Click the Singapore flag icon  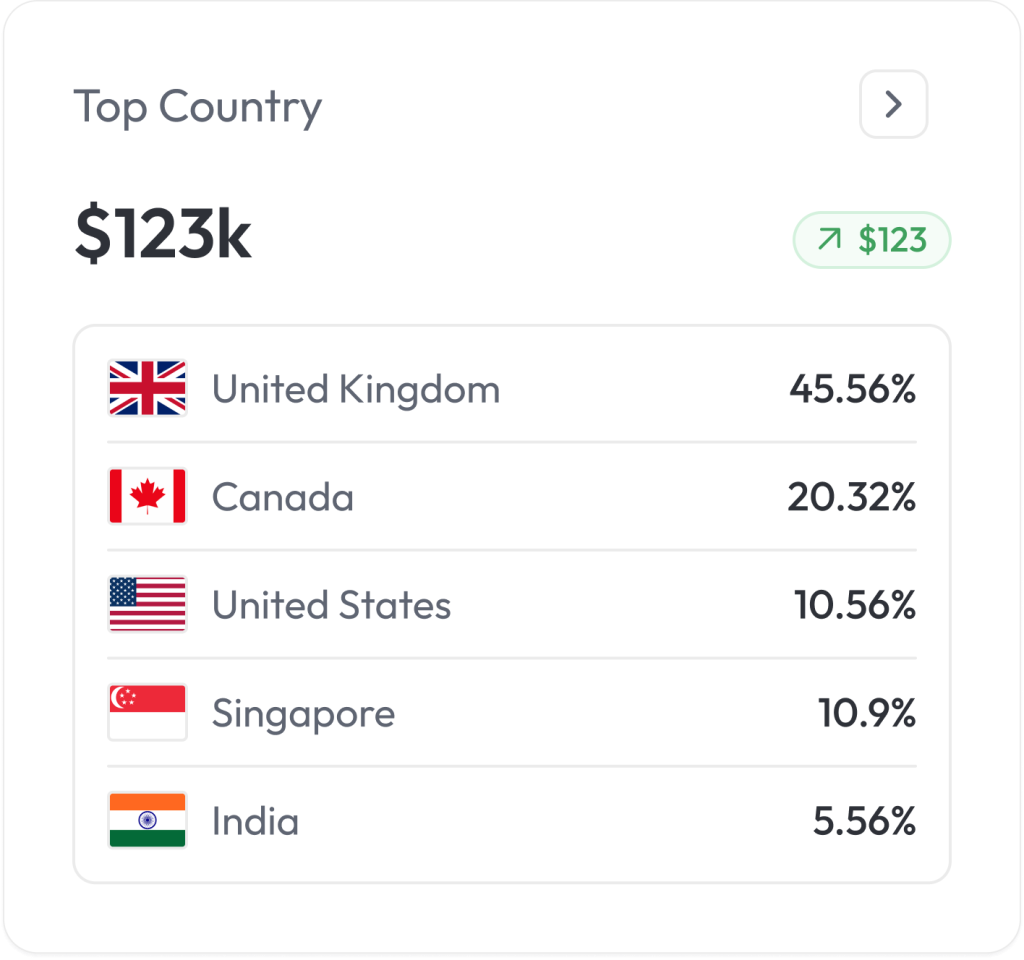click(x=147, y=713)
